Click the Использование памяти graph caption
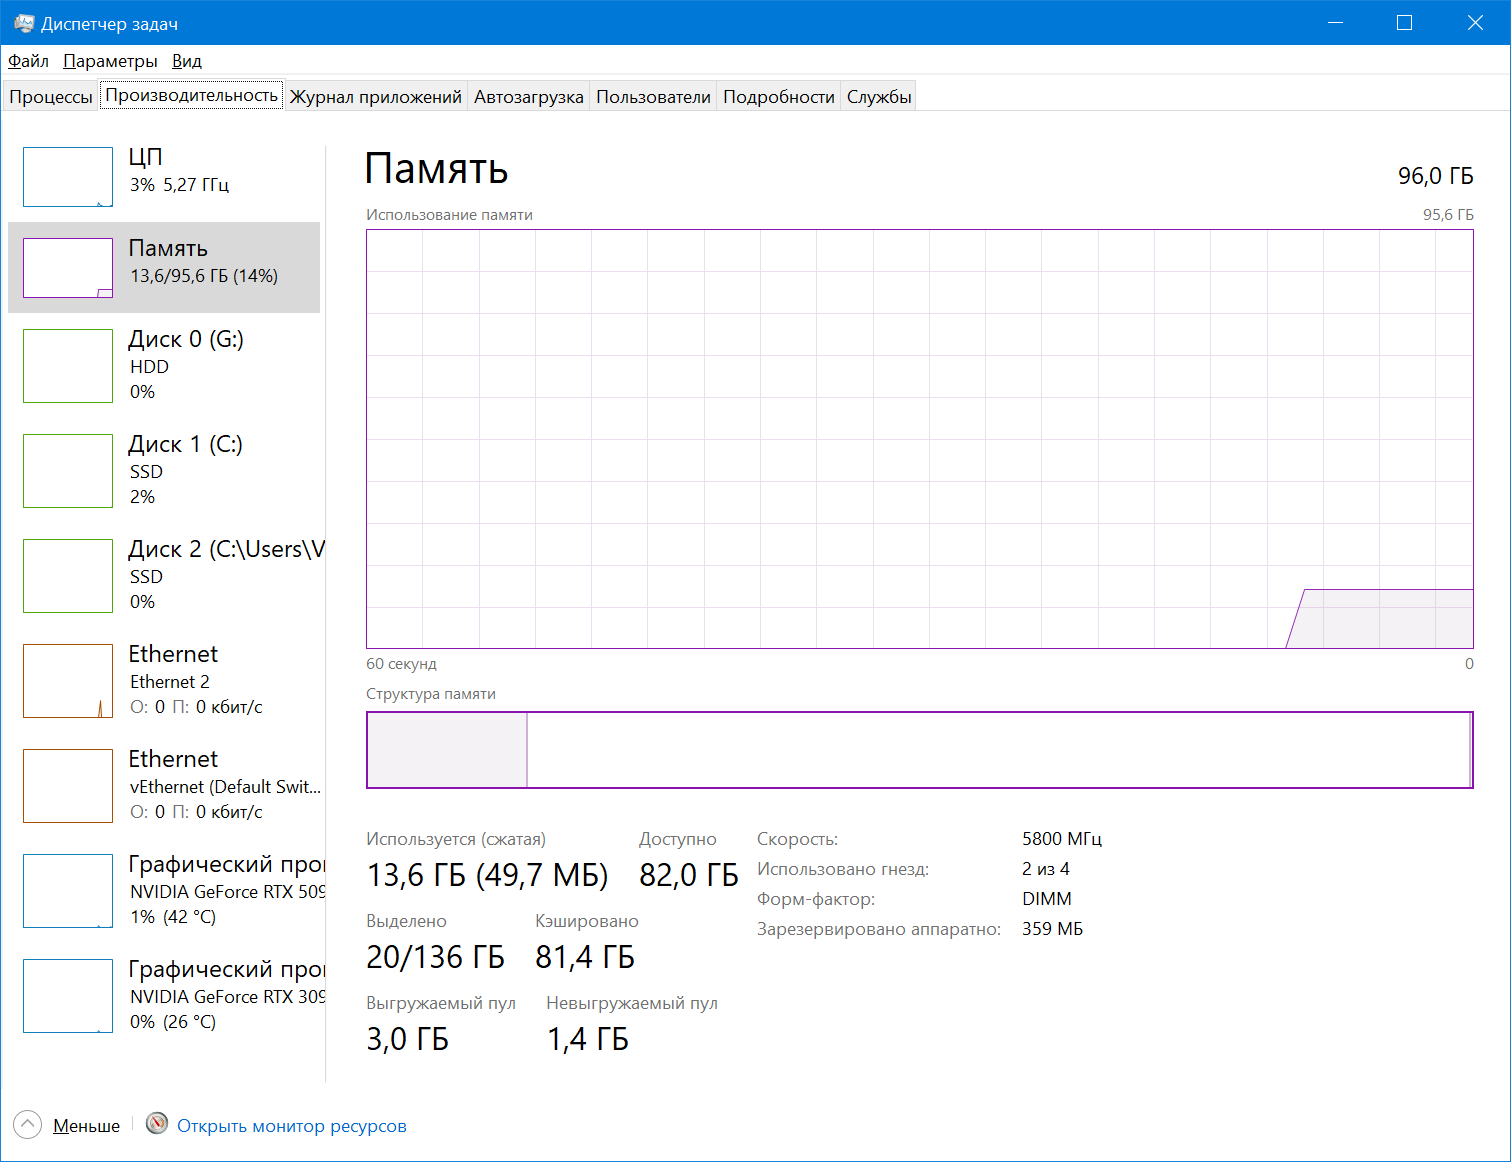 [x=449, y=215]
